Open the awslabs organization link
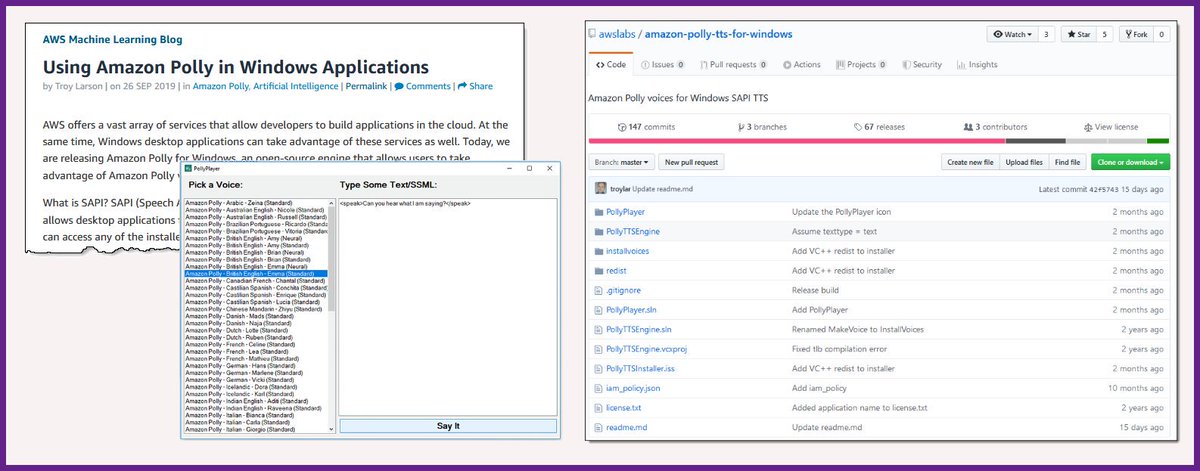 pos(619,34)
